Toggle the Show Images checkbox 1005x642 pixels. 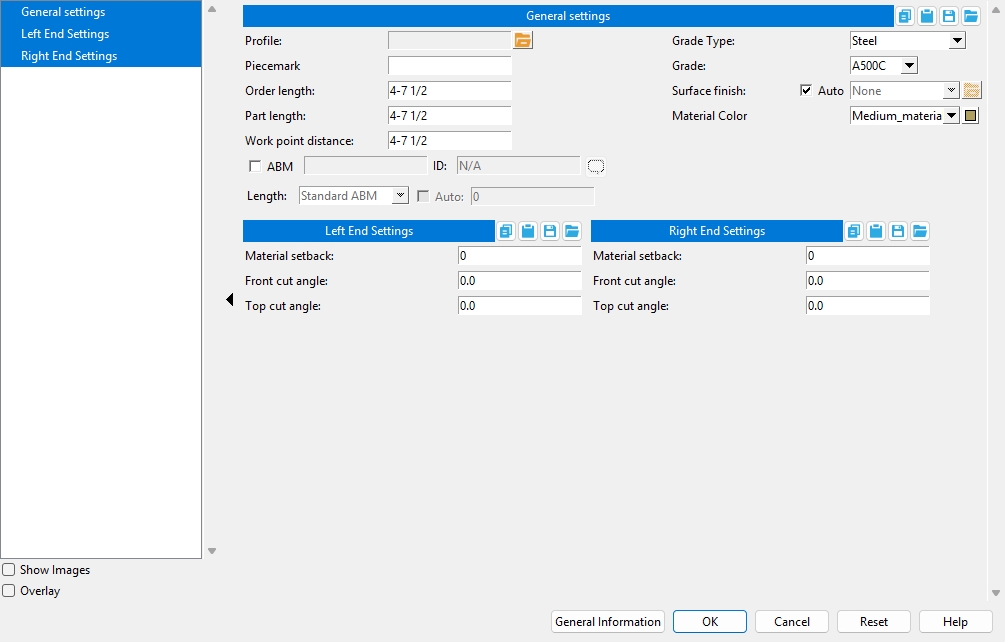pos(9,570)
